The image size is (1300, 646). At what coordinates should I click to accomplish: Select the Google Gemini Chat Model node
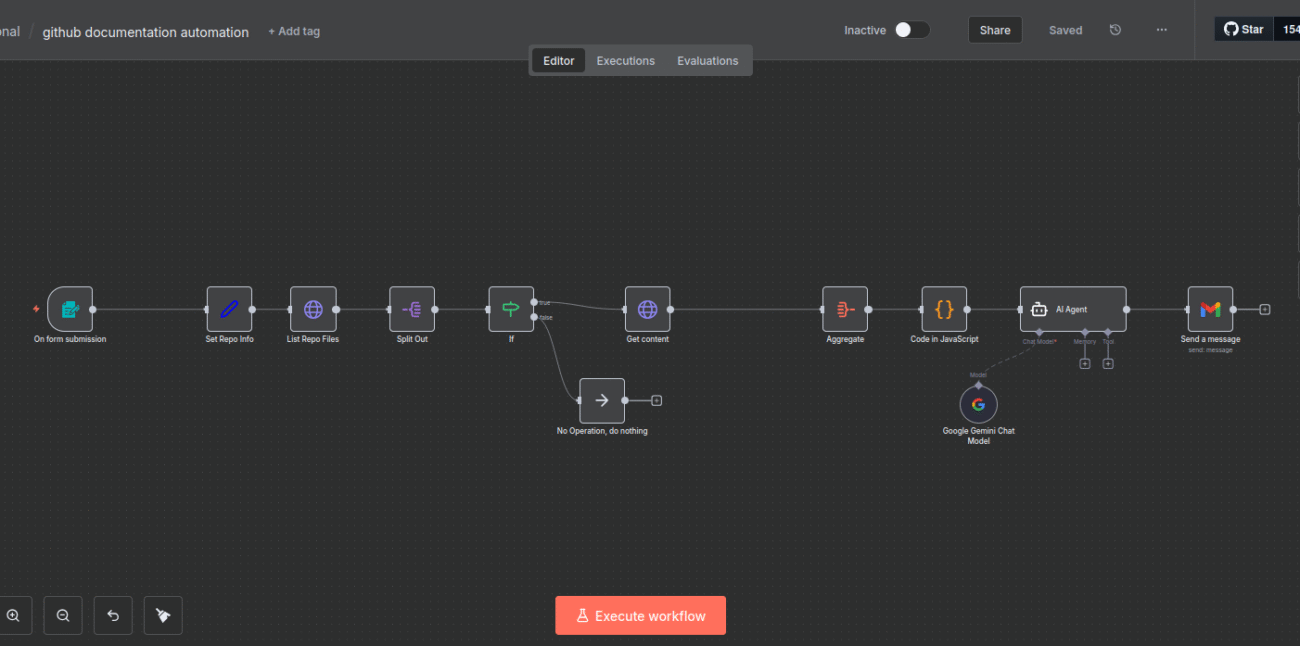click(x=978, y=405)
